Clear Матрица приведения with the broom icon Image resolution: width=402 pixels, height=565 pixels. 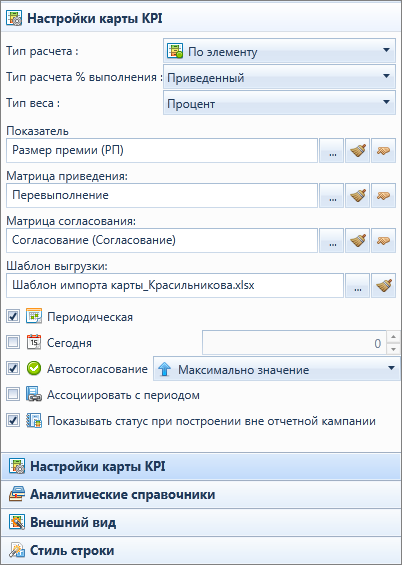(x=357, y=196)
